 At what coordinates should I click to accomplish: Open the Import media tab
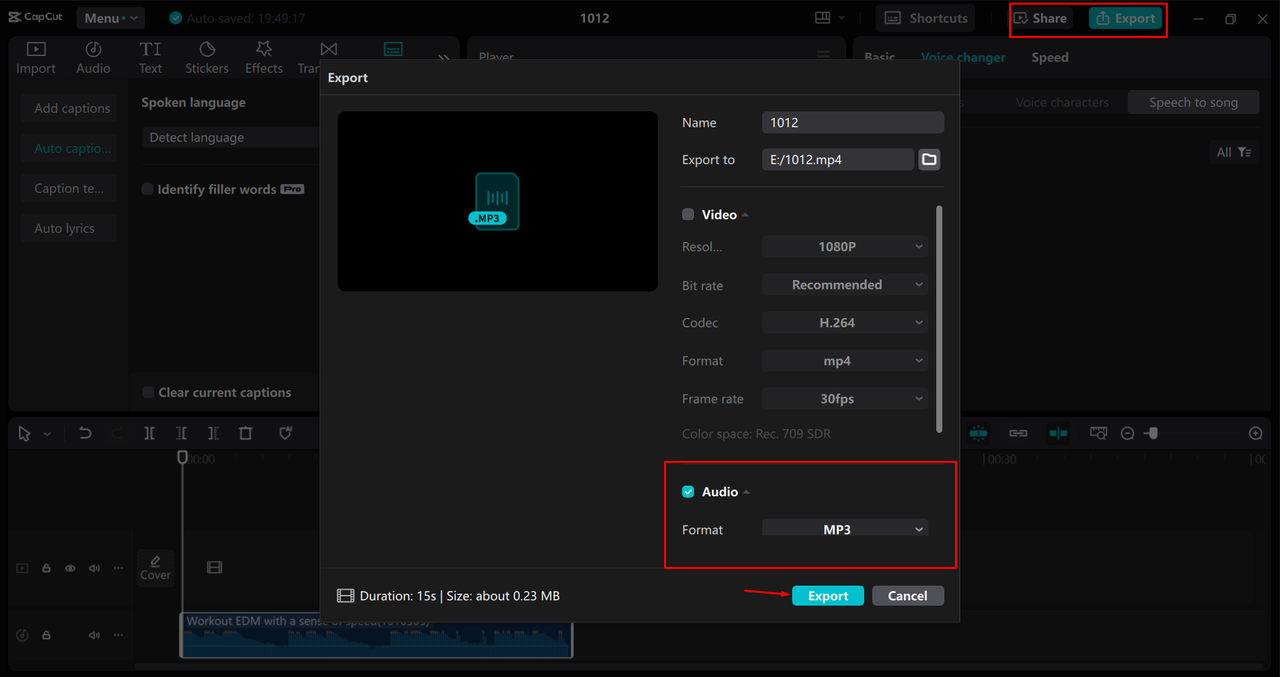(x=36, y=58)
